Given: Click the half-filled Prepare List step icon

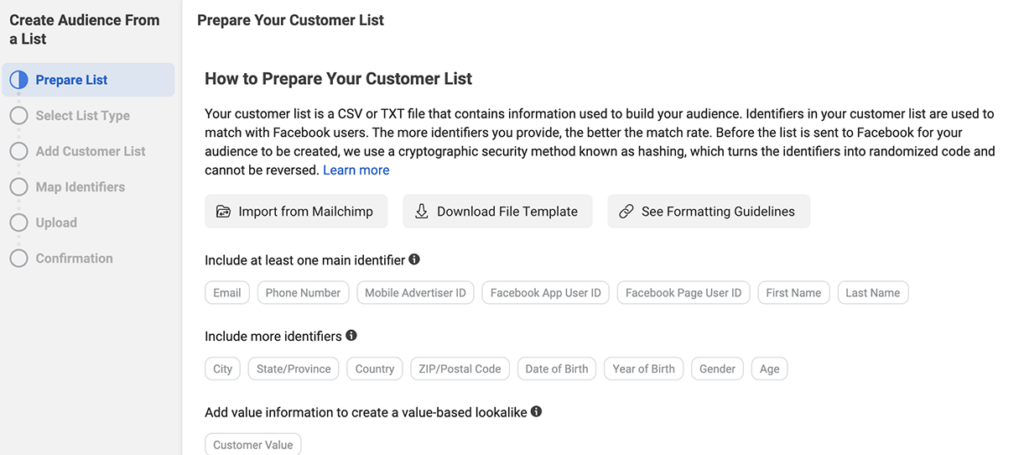Looking at the screenshot, I should click(x=19, y=80).
